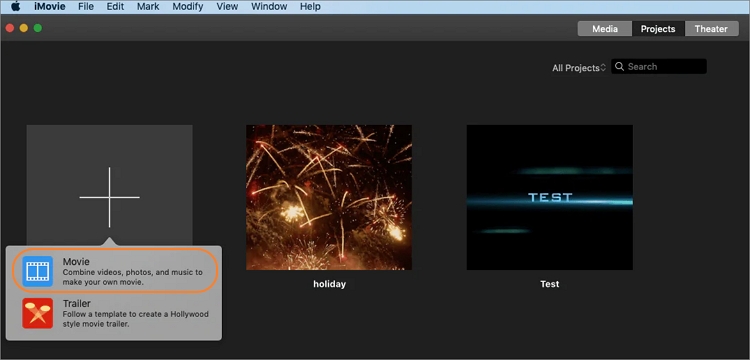
Task: Open the Window menu
Action: click(x=269, y=7)
